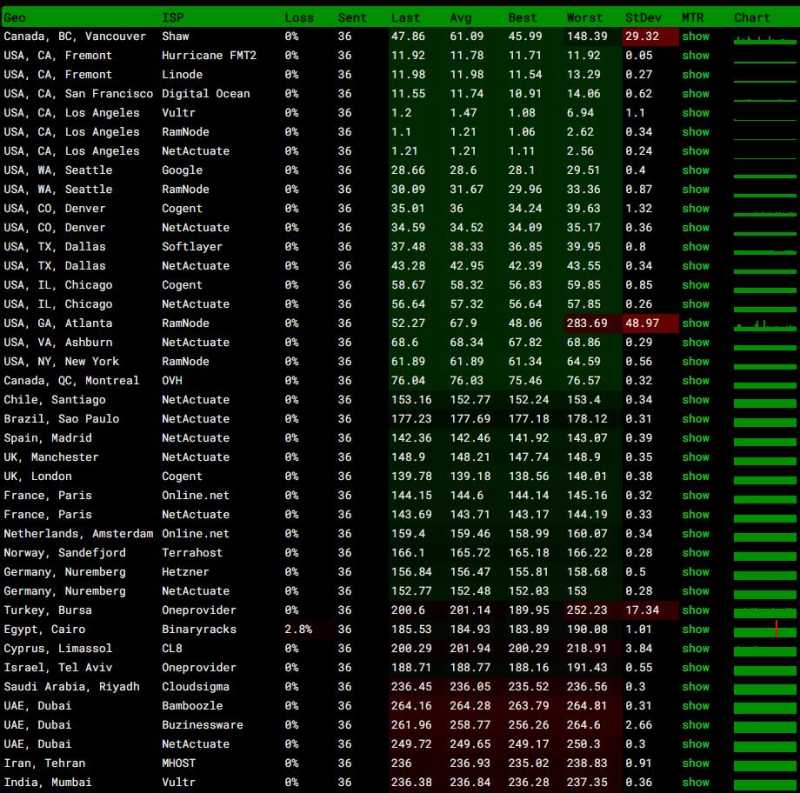
Task: Show MTR for Turkey, Bursa row
Action: [x=695, y=610]
